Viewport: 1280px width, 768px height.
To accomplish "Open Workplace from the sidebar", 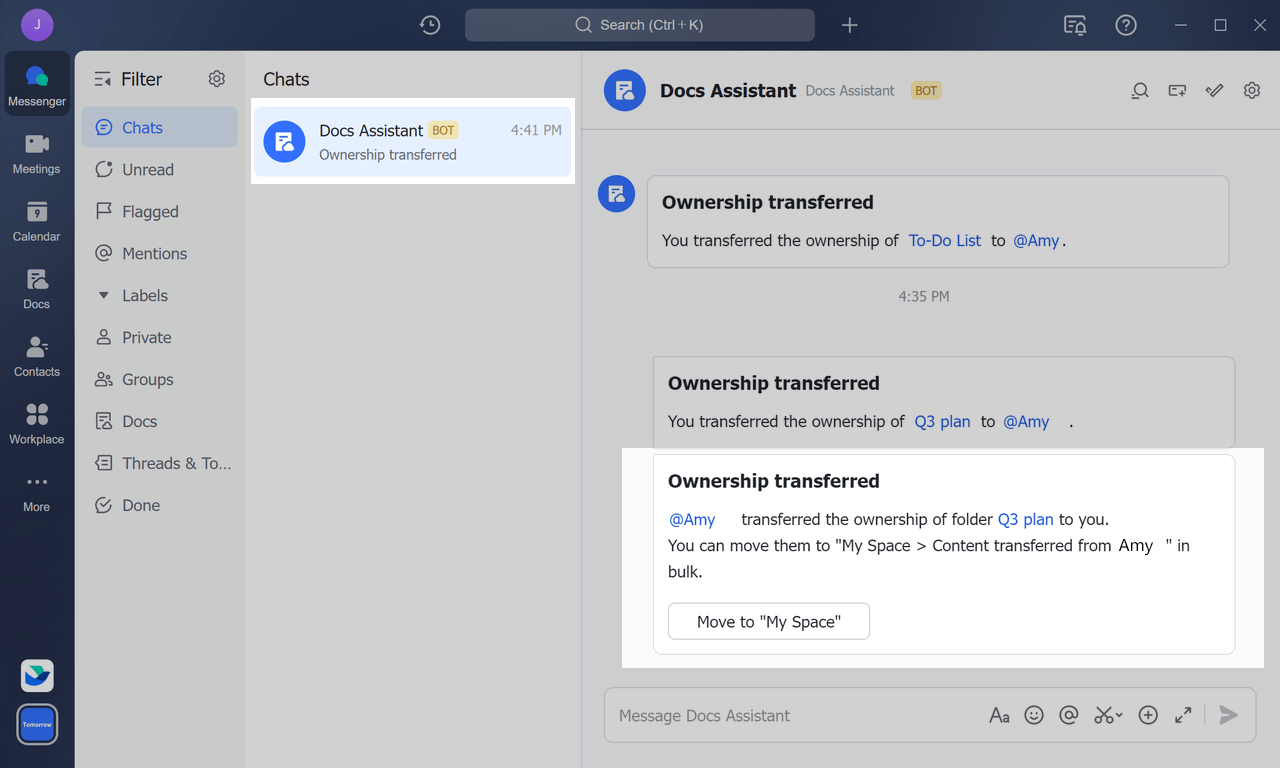I will pyautogui.click(x=37, y=424).
